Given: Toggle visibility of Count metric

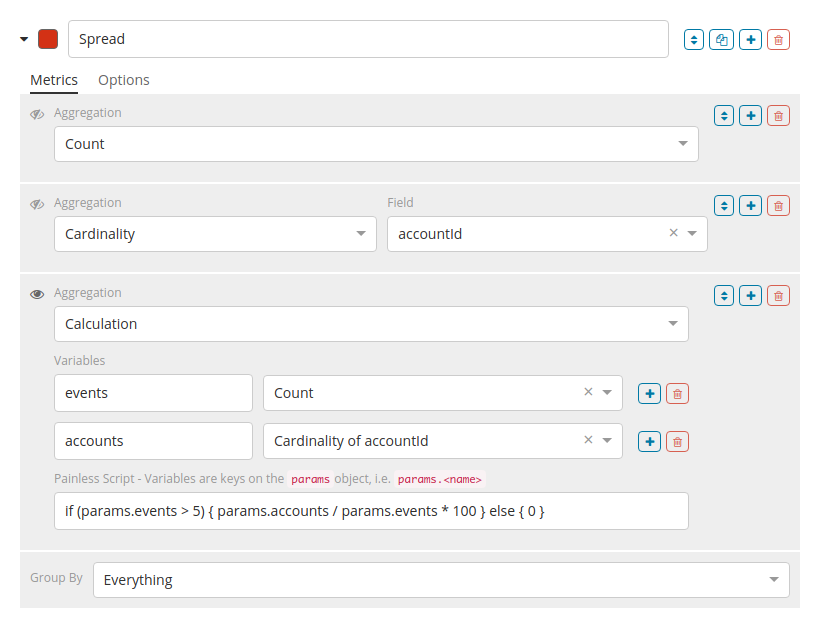Looking at the screenshot, I should [x=38, y=114].
